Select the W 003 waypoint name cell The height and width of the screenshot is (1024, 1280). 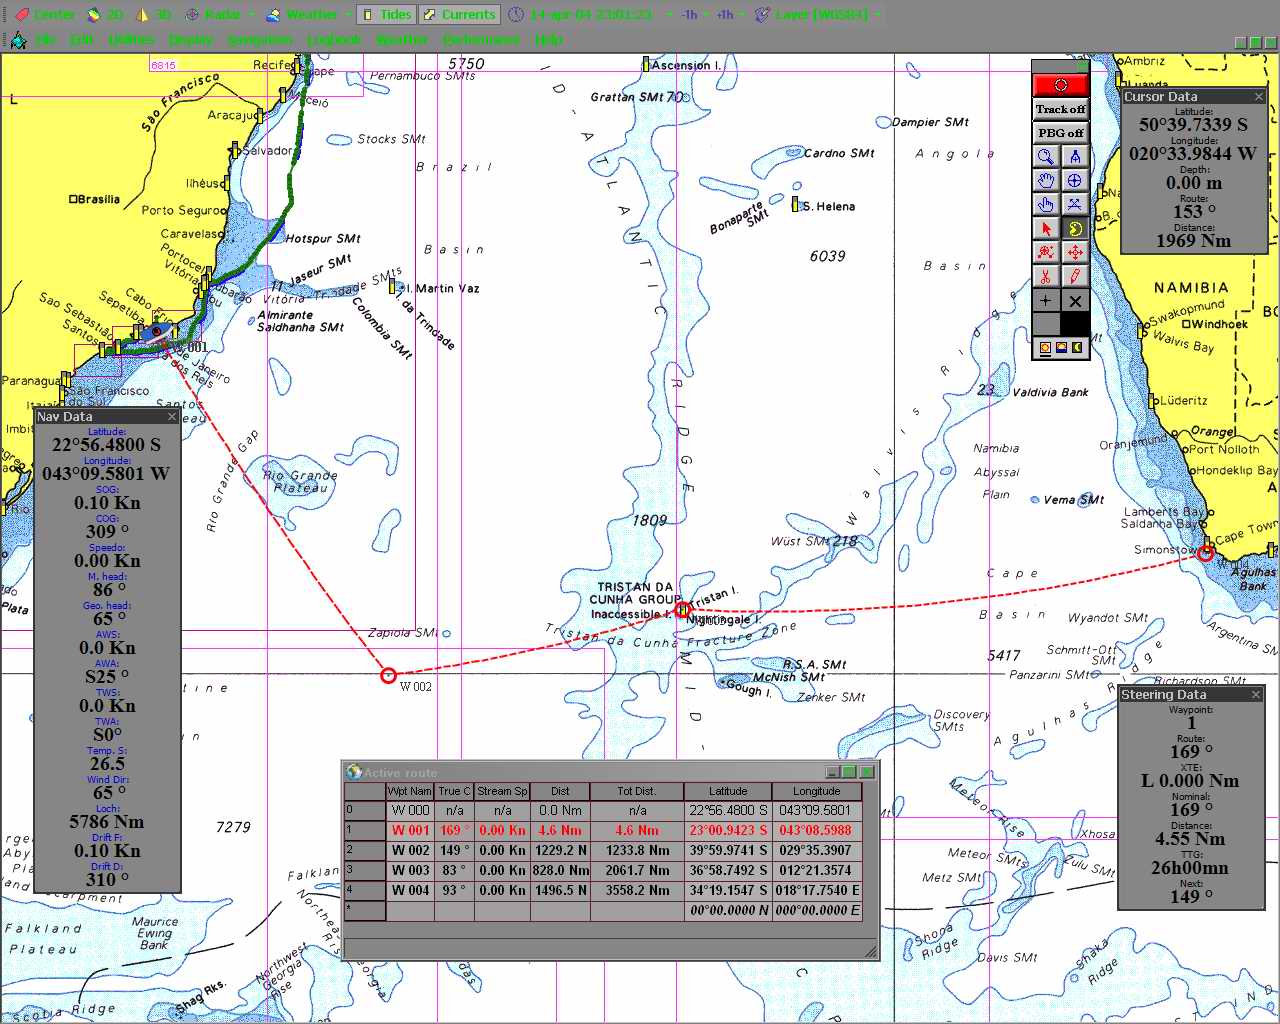411,870
